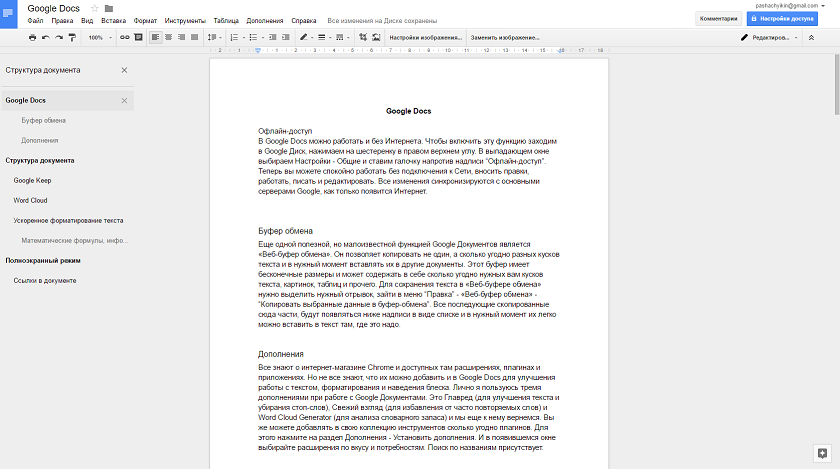Open Настройки изображения options
This screenshot has height=469, width=840.
425,38
